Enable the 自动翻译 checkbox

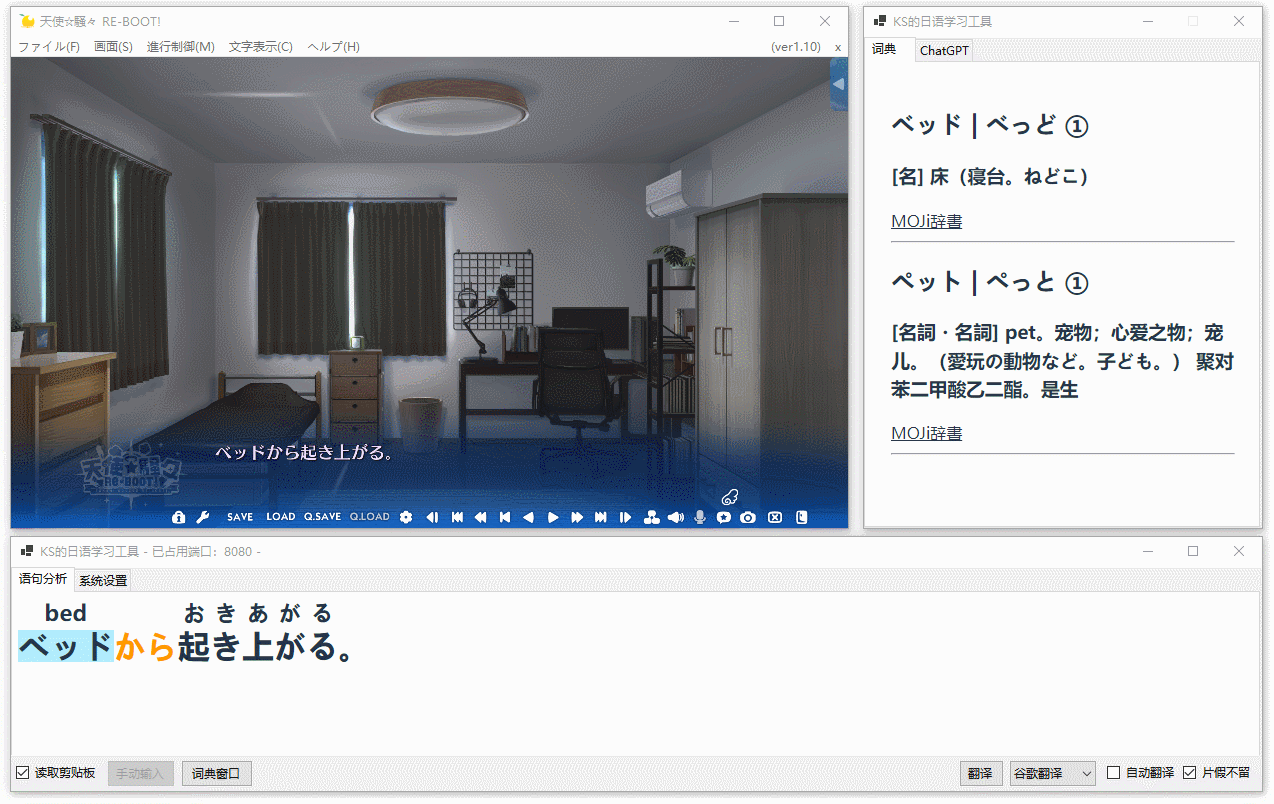coord(1114,773)
